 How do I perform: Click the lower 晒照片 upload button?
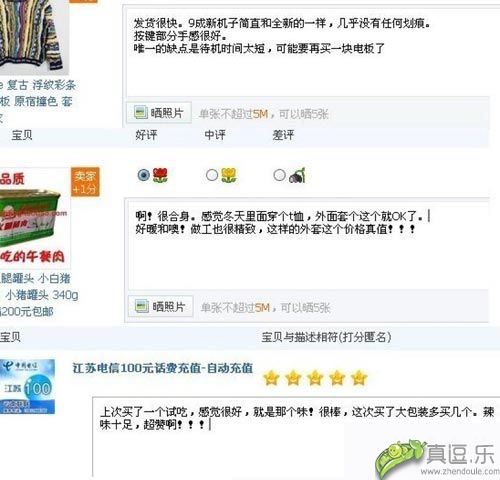[x=161, y=306]
